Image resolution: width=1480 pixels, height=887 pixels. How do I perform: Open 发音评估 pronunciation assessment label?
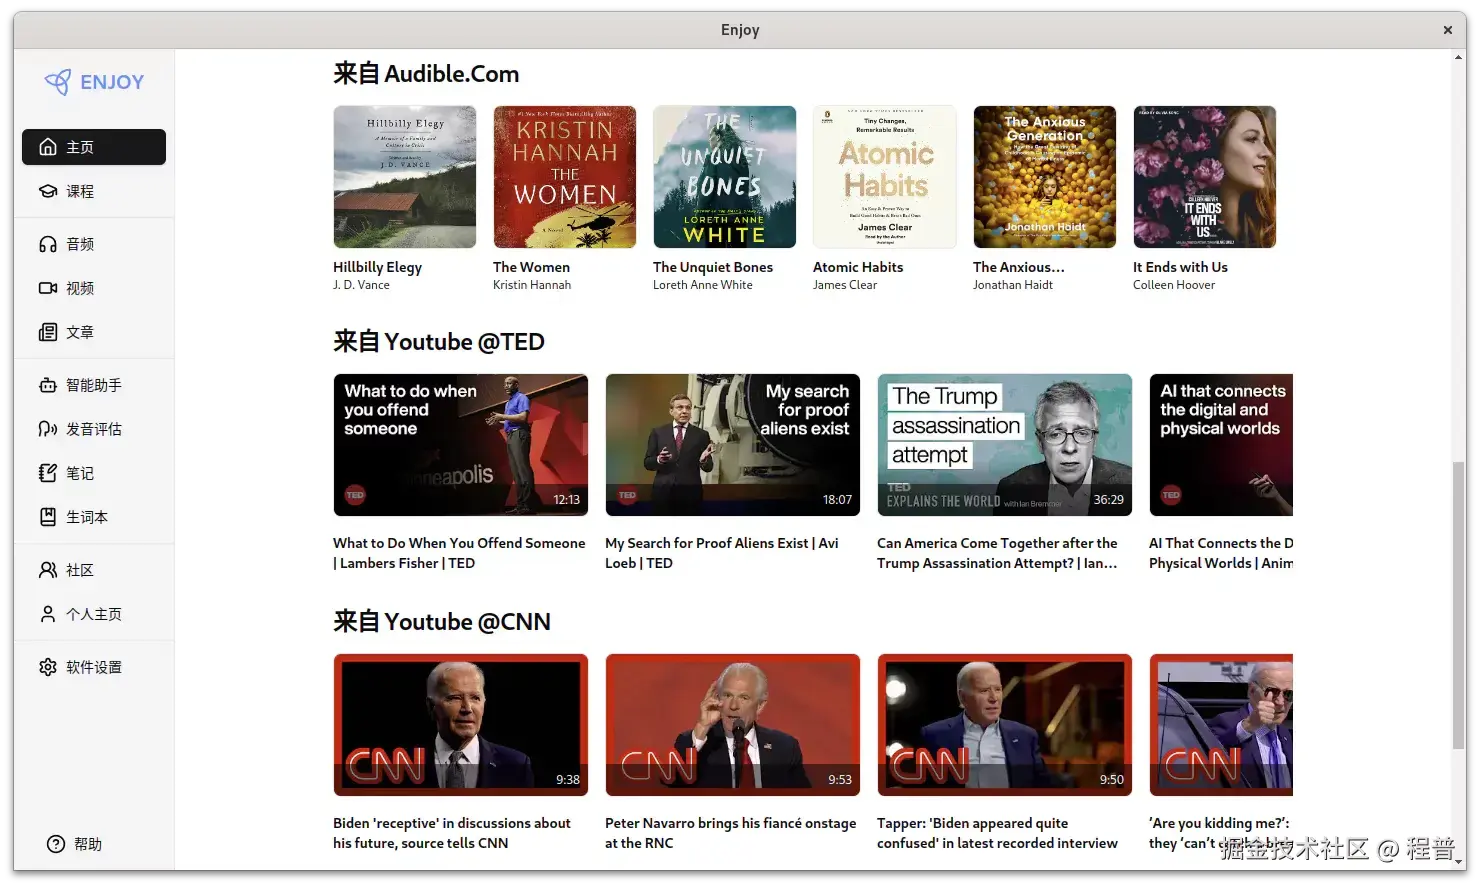pyautogui.click(x=94, y=429)
